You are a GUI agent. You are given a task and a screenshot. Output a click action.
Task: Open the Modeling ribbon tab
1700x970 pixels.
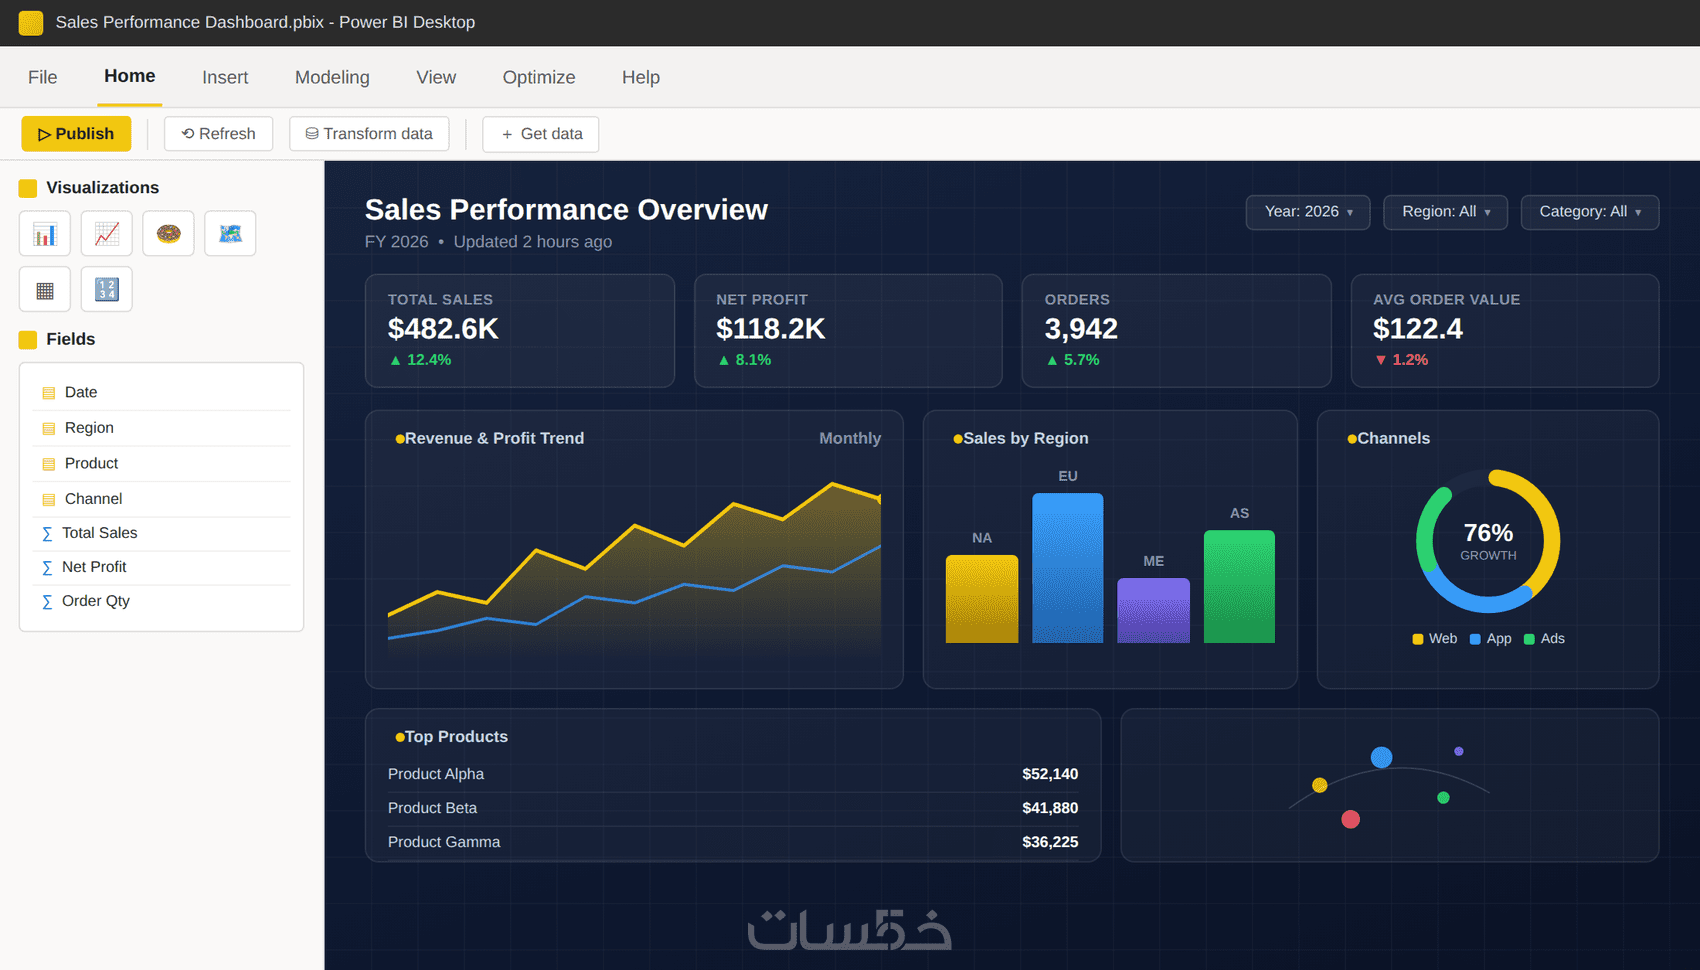click(332, 77)
